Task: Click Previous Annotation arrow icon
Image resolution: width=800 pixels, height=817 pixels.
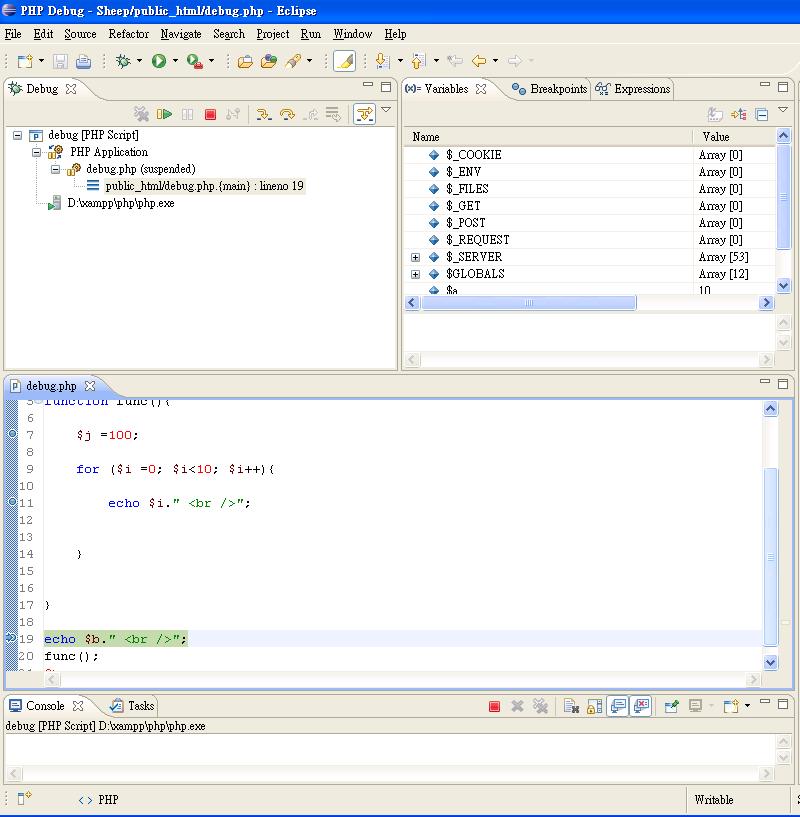Action: [x=418, y=61]
